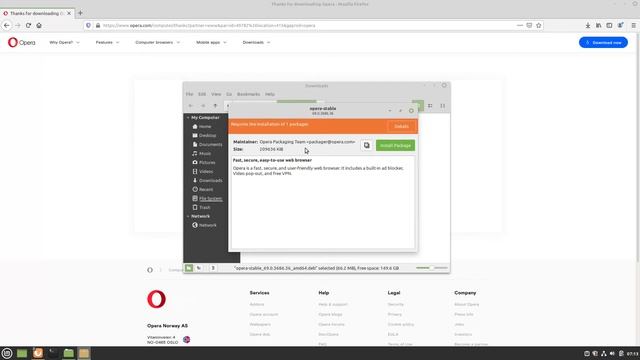Close the 'Thanks for downloading' tab
This screenshot has height=360, width=640.
click(x=69, y=13)
